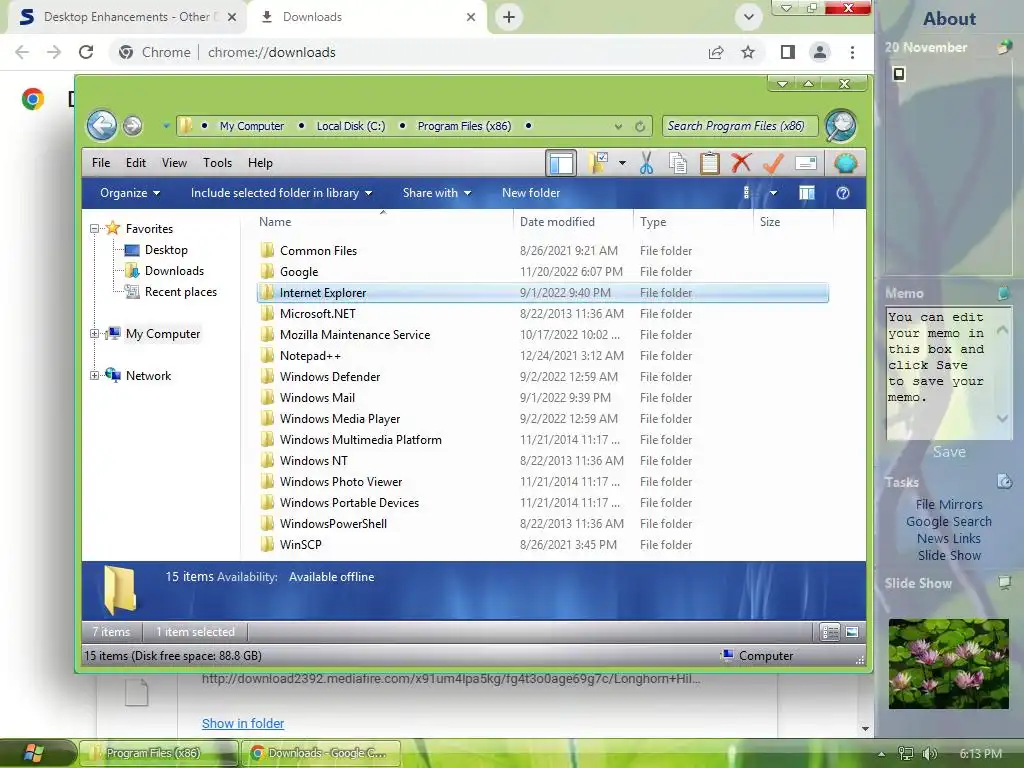Expand the Network tree node

tap(95, 376)
